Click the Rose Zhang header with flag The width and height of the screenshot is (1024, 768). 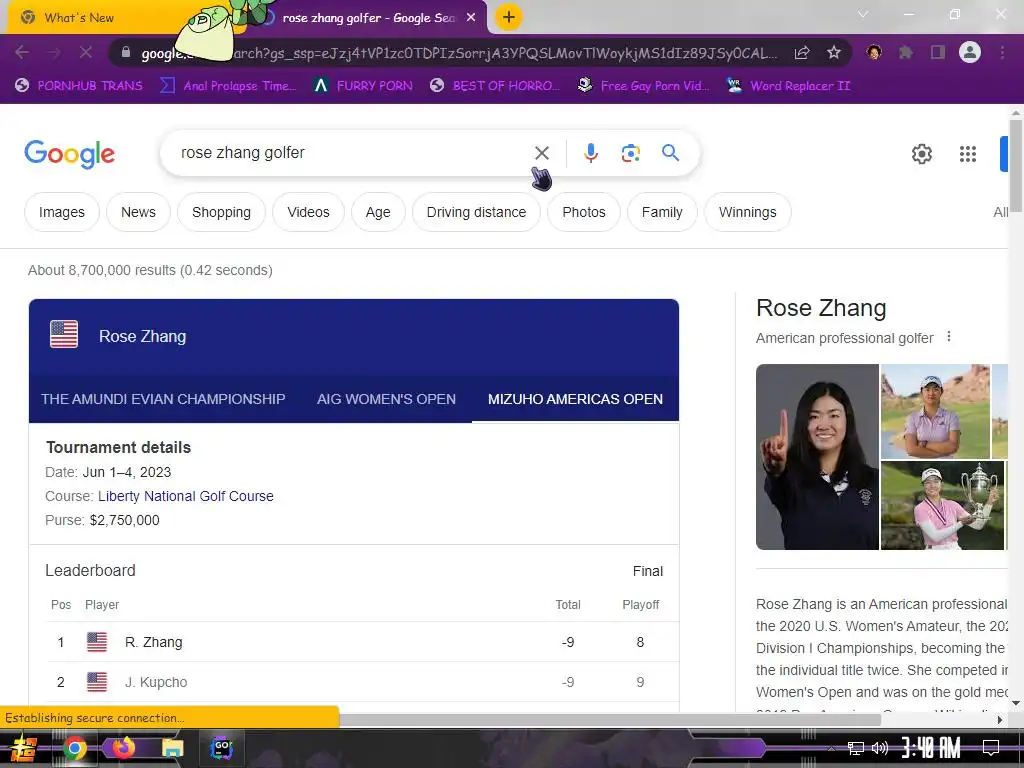[x=118, y=335]
